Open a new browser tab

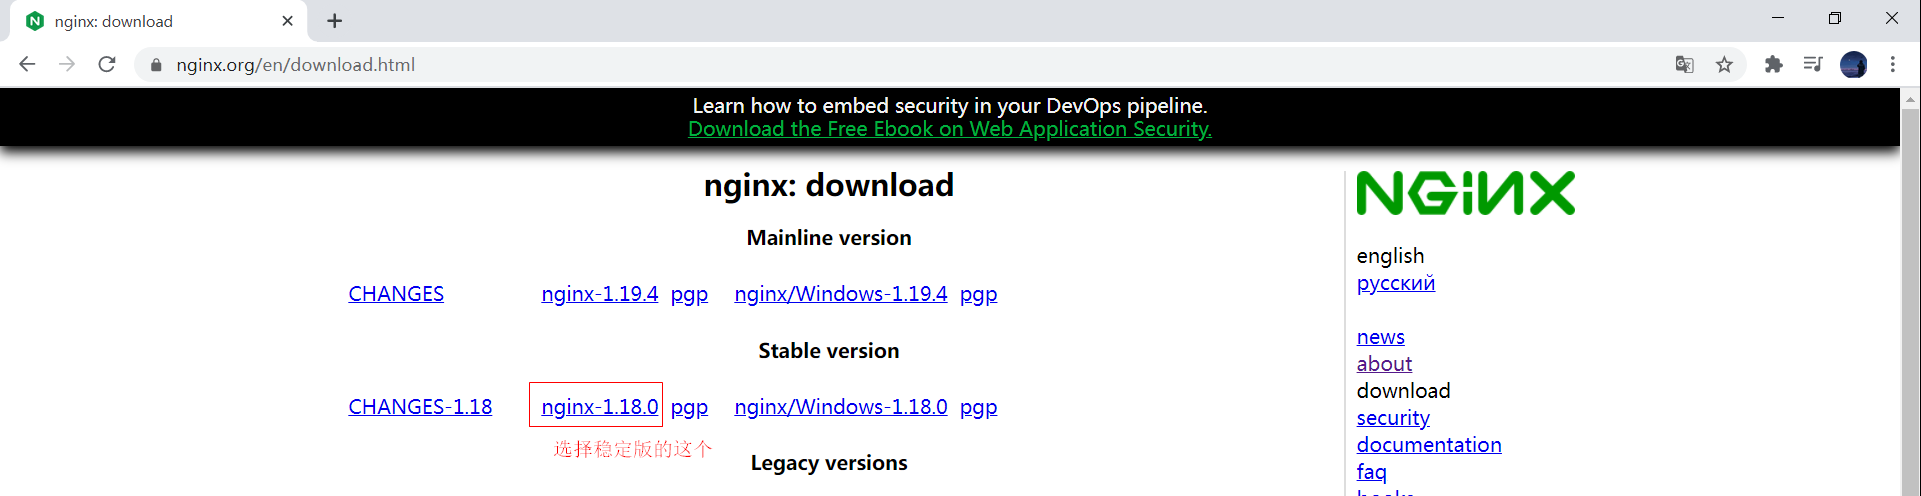334,21
